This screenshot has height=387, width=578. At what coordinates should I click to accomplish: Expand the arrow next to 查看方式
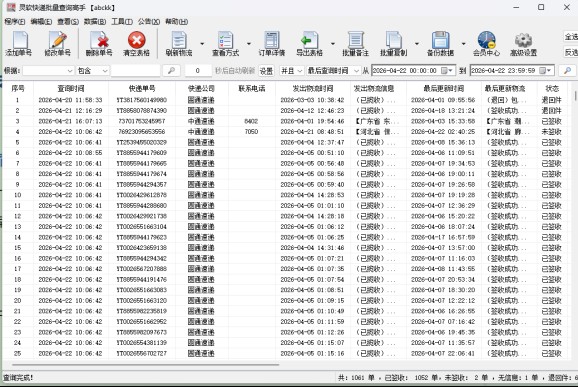click(x=248, y=43)
